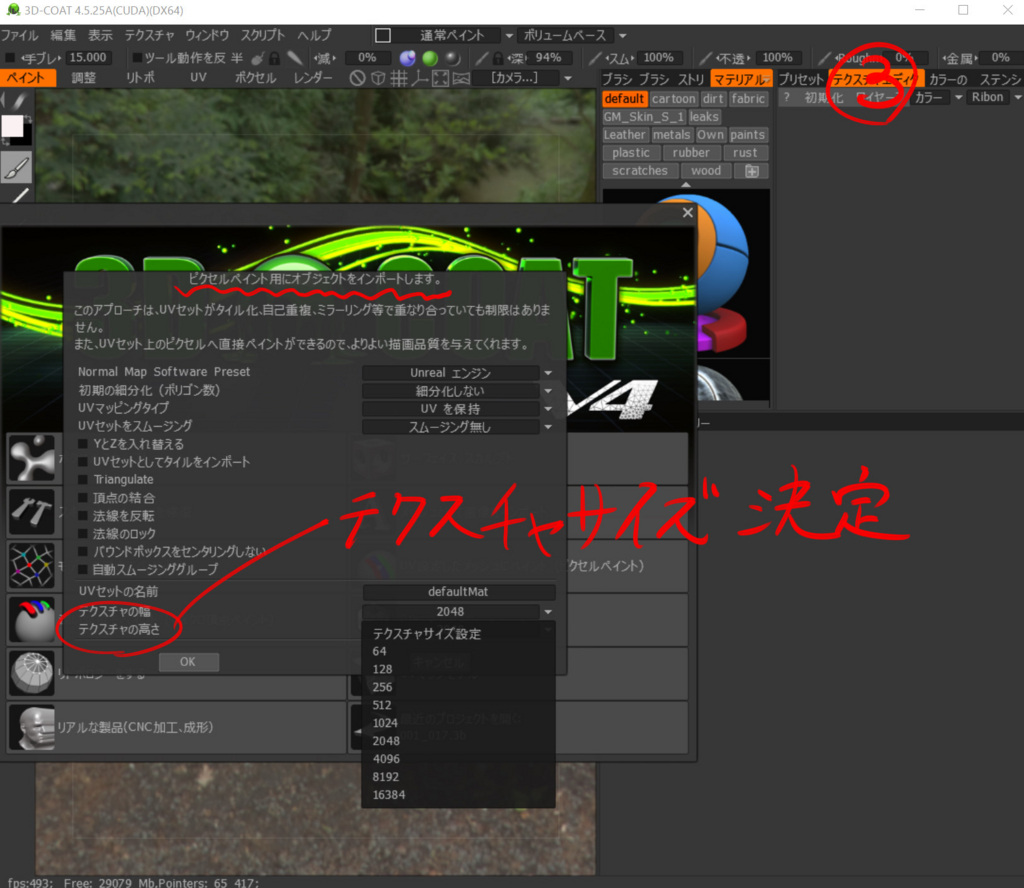Click the green sphere material icon
Image resolution: width=1024 pixels, height=888 pixels.
coord(430,58)
